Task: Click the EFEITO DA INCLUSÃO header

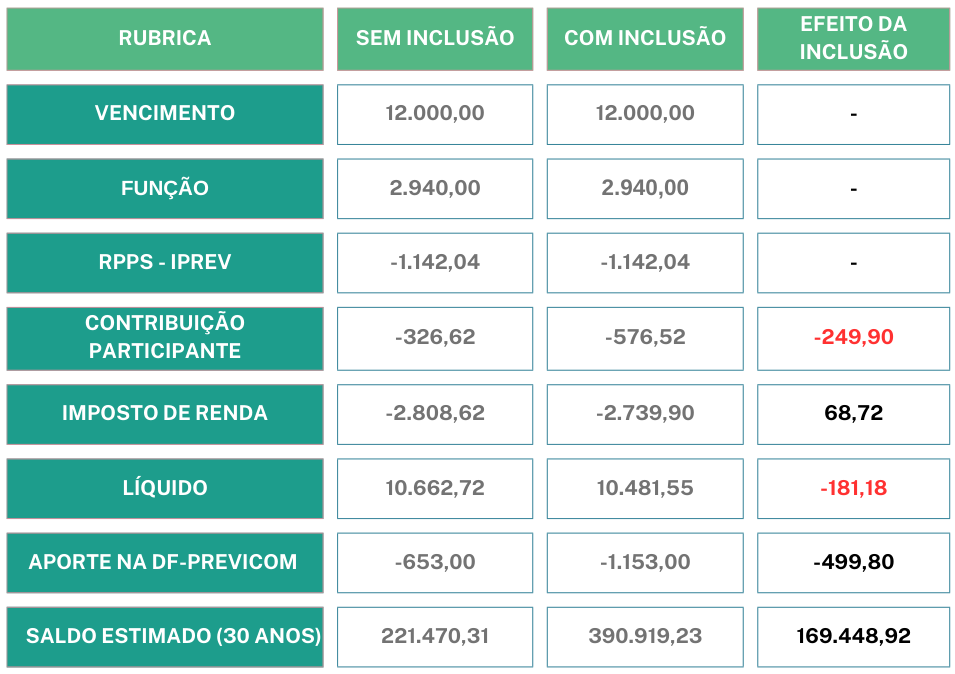Action: pyautogui.click(x=853, y=39)
